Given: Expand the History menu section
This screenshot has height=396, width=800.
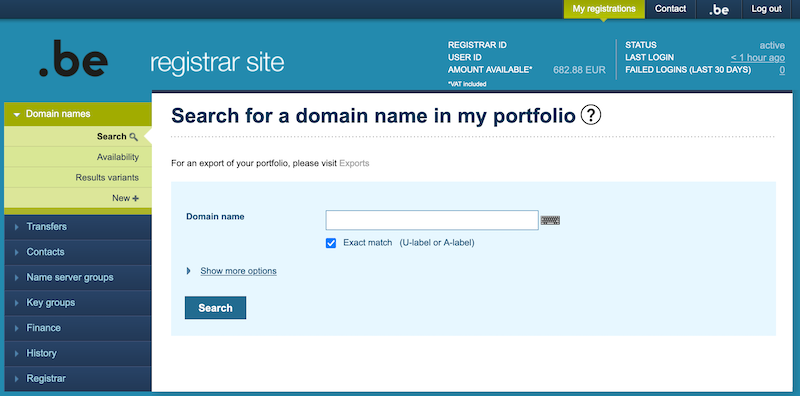Looking at the screenshot, I should 78,353.
